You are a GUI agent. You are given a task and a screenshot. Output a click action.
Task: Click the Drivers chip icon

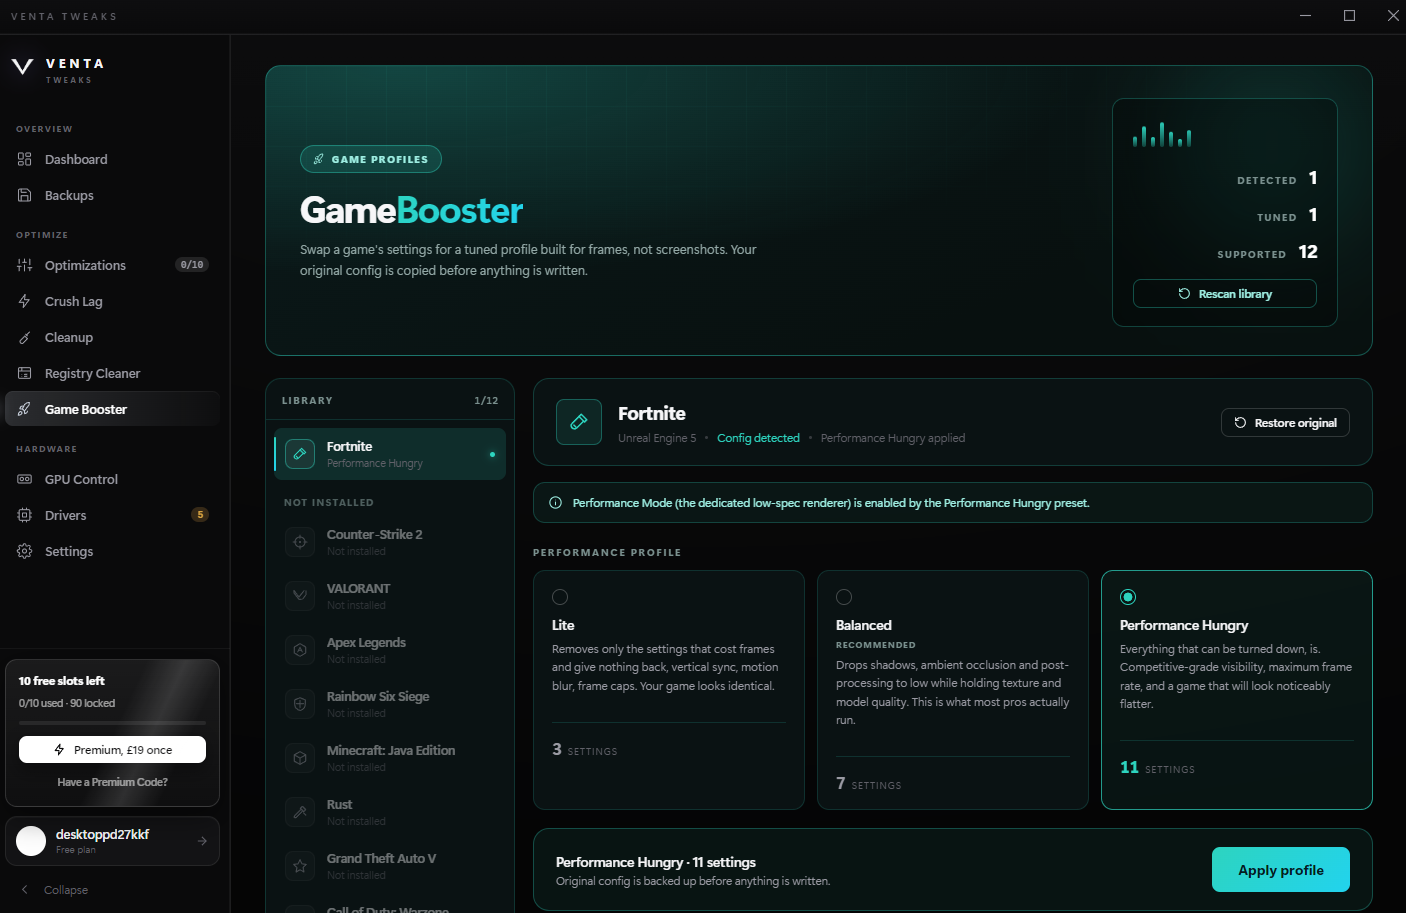25,515
